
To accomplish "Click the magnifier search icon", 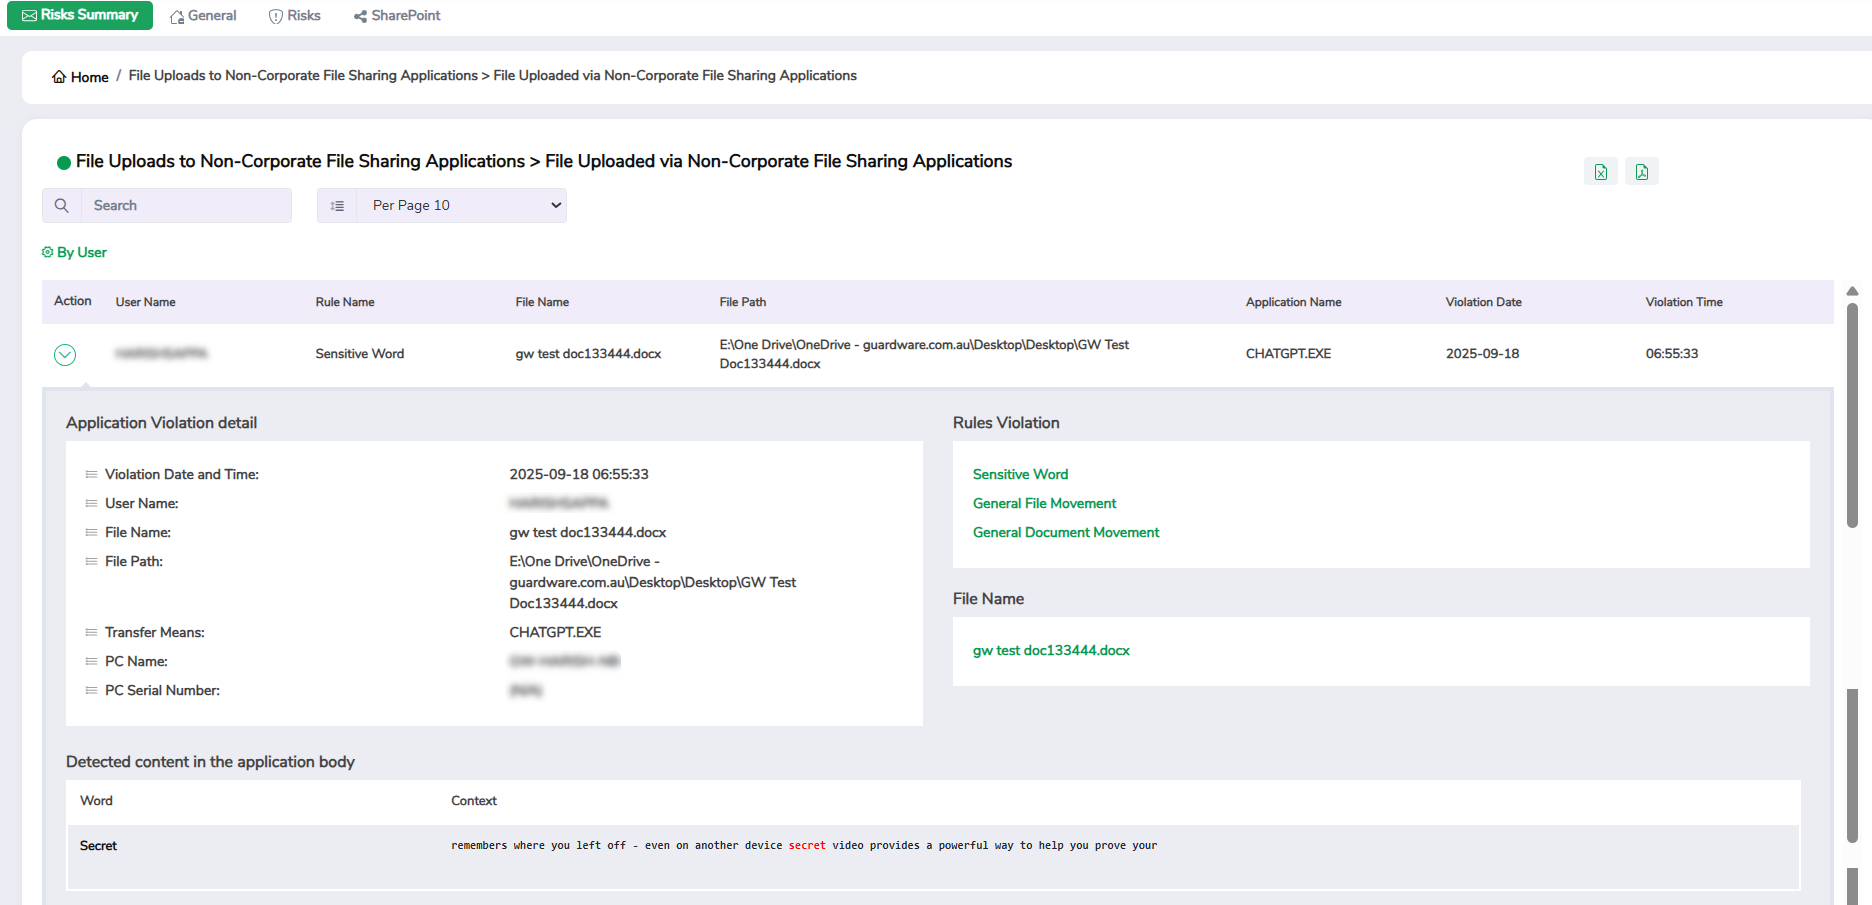I will coord(62,205).
